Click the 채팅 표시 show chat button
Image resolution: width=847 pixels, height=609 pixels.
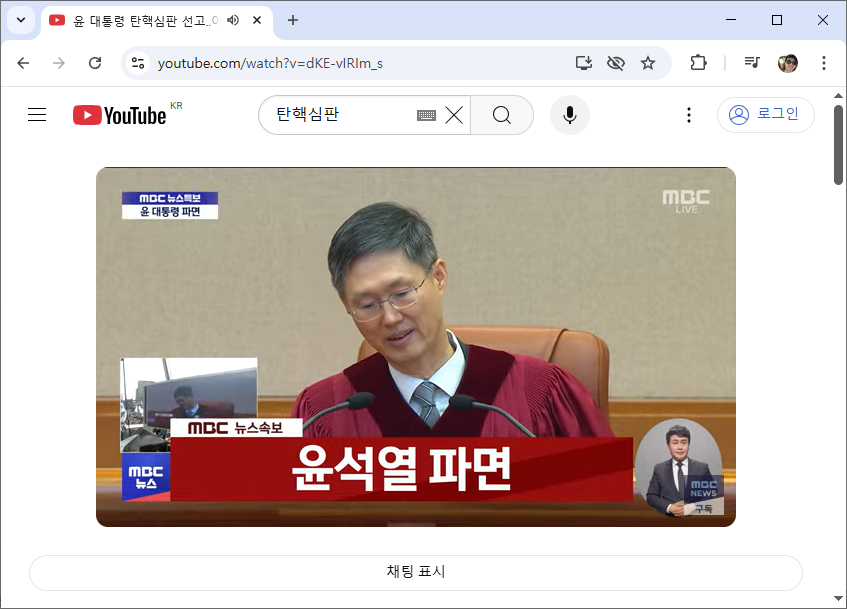pyautogui.click(x=416, y=572)
